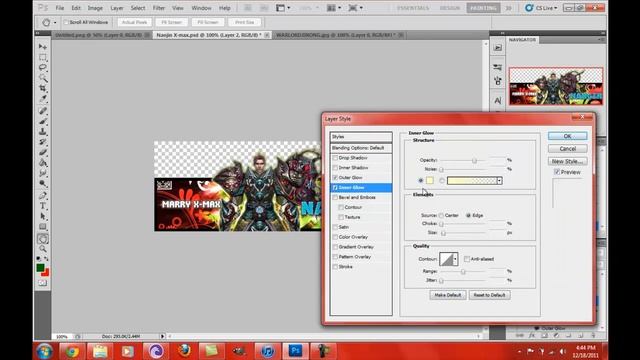Select the Crop tool
This screenshot has height=360, width=640.
pyautogui.click(x=42, y=88)
